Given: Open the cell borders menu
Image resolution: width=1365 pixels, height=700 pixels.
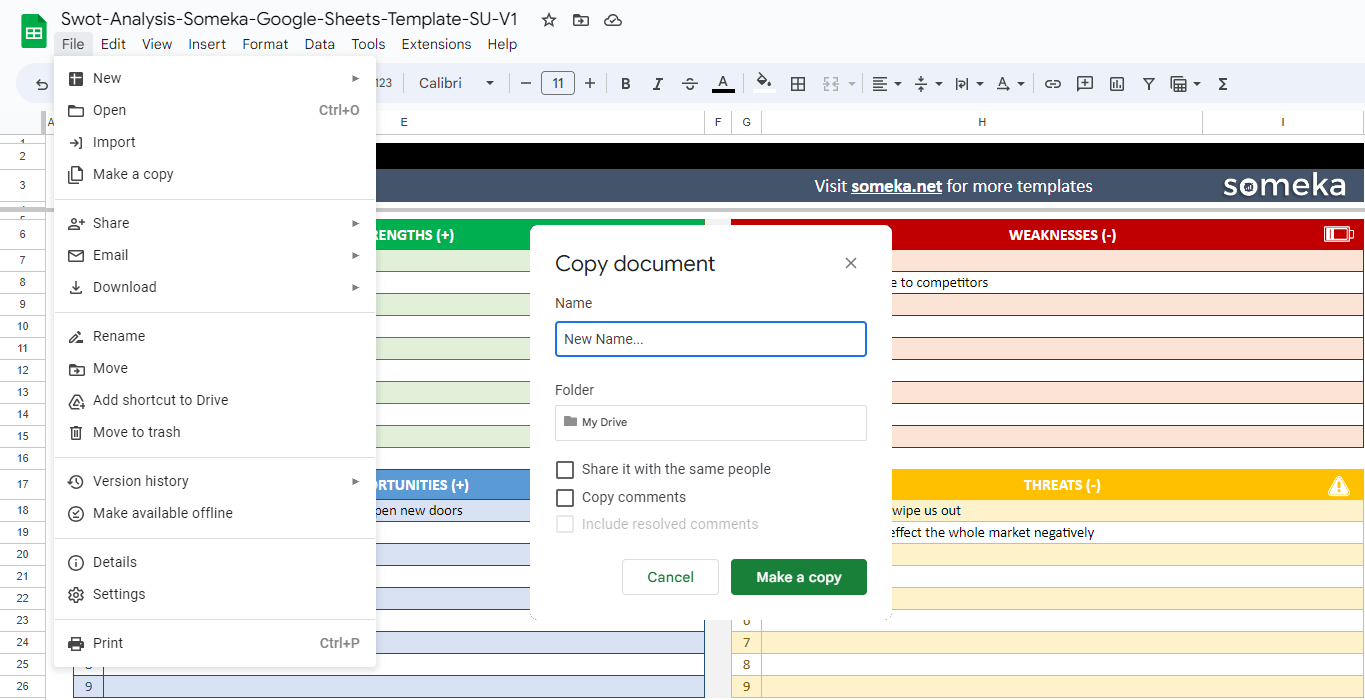Looking at the screenshot, I should [x=798, y=84].
